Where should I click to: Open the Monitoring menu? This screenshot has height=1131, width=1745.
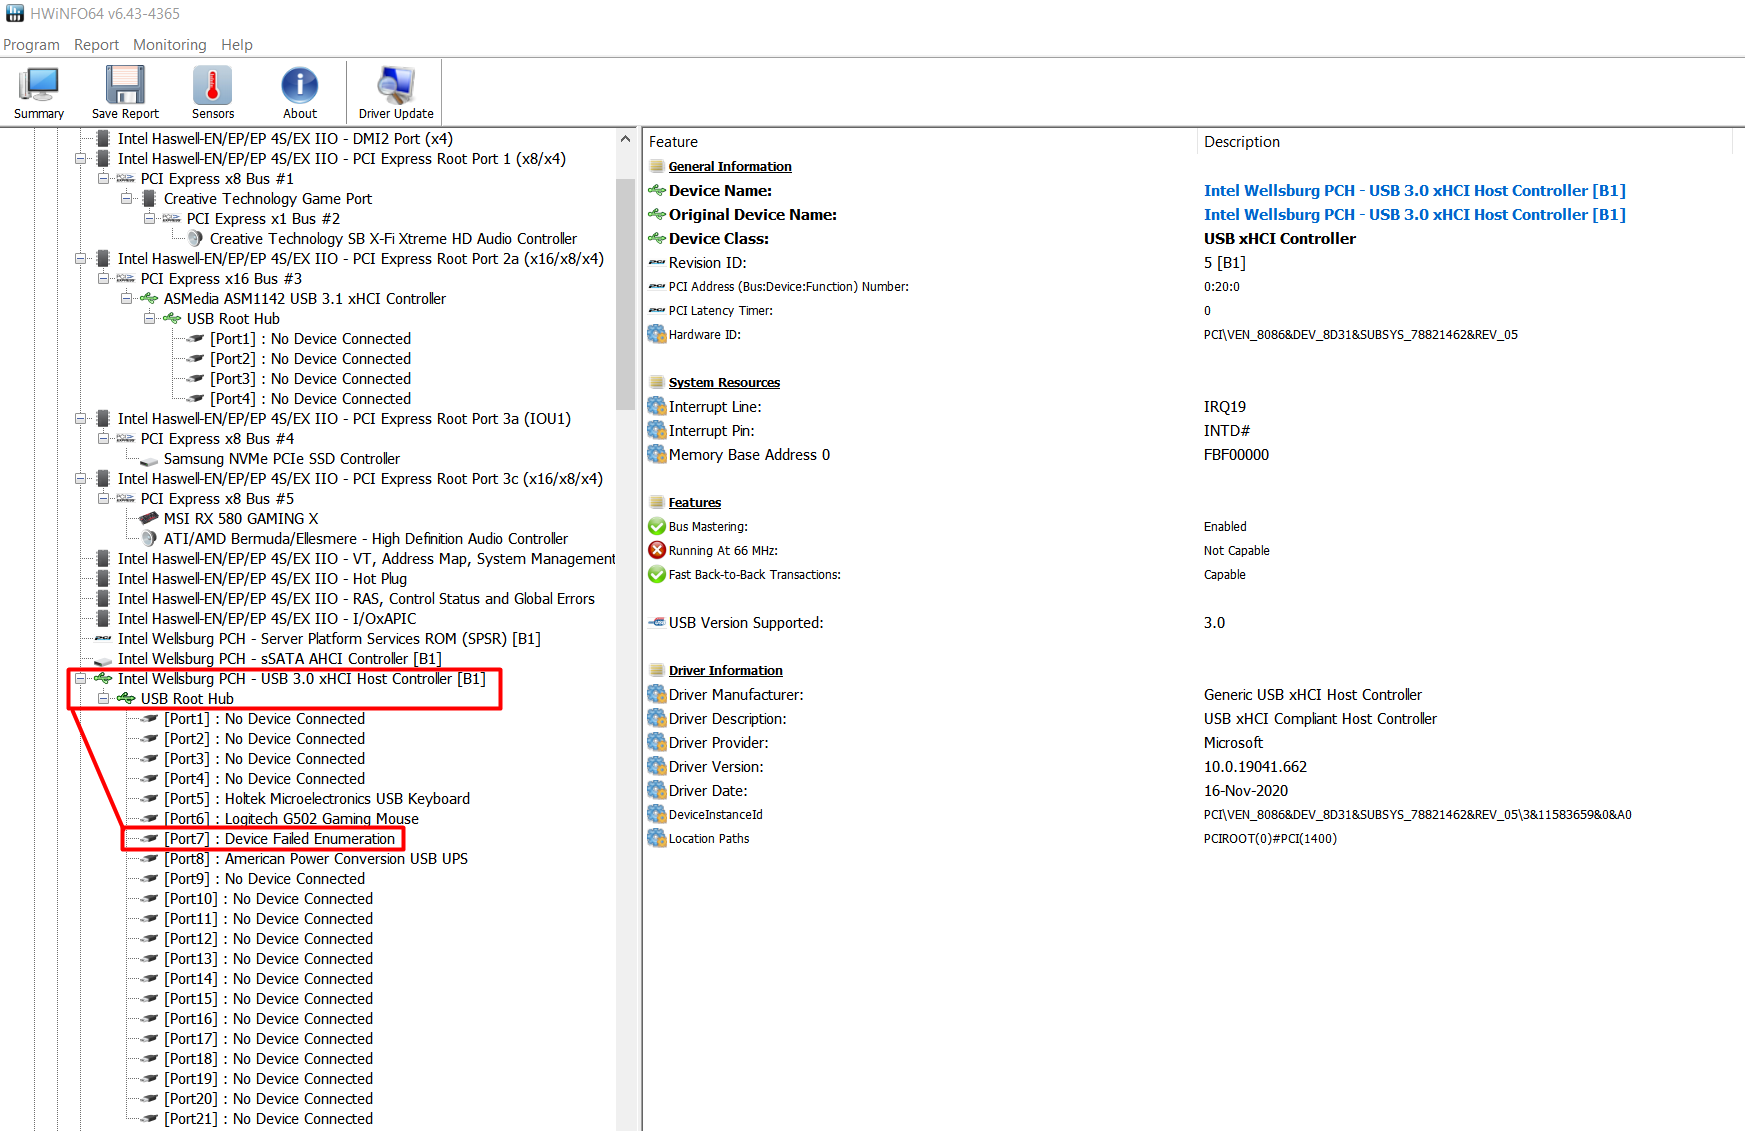169,45
